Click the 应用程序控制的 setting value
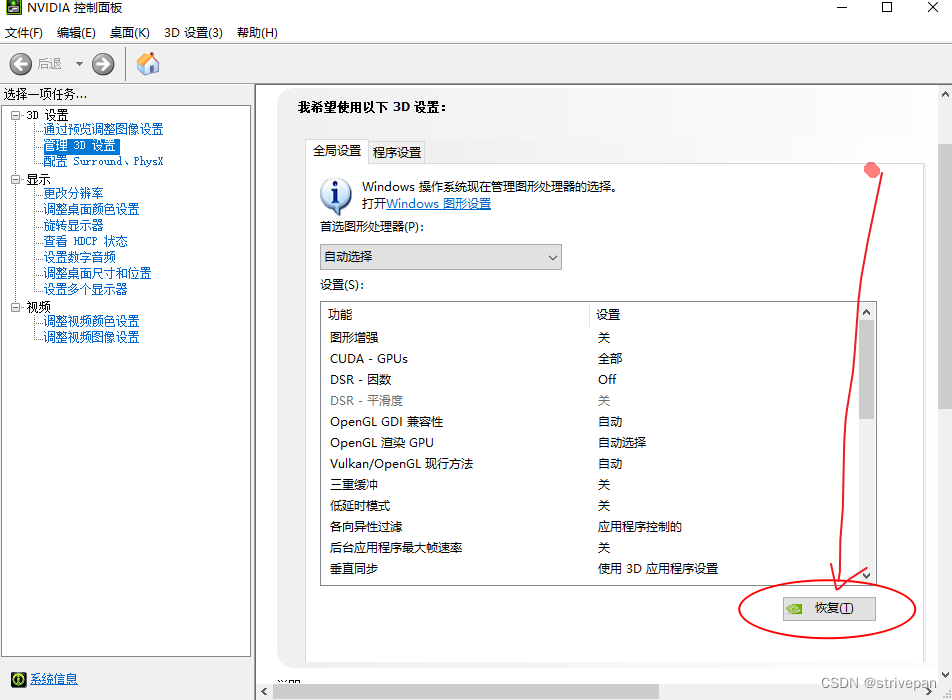Screen dimensions: 952x700 click(640, 527)
